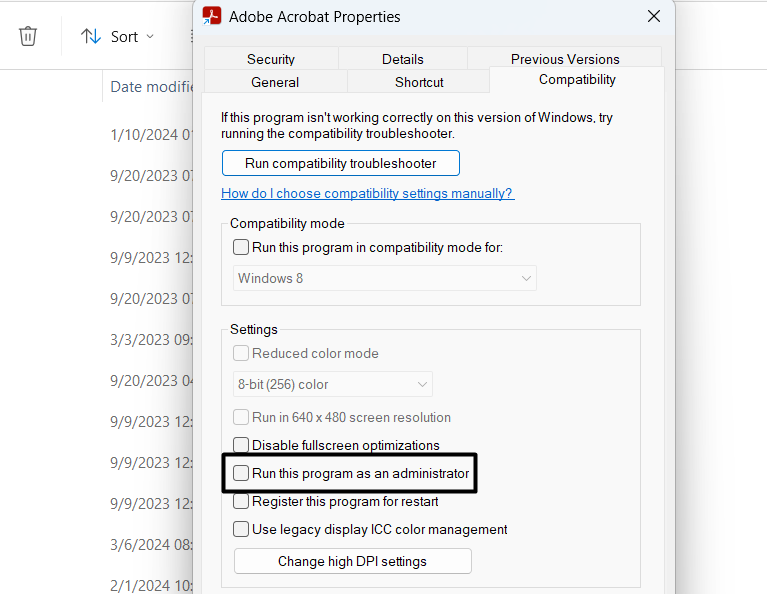Close the Adobe Acrobat Properties dialog
Screen dimensions: 767x594
[x=654, y=16]
